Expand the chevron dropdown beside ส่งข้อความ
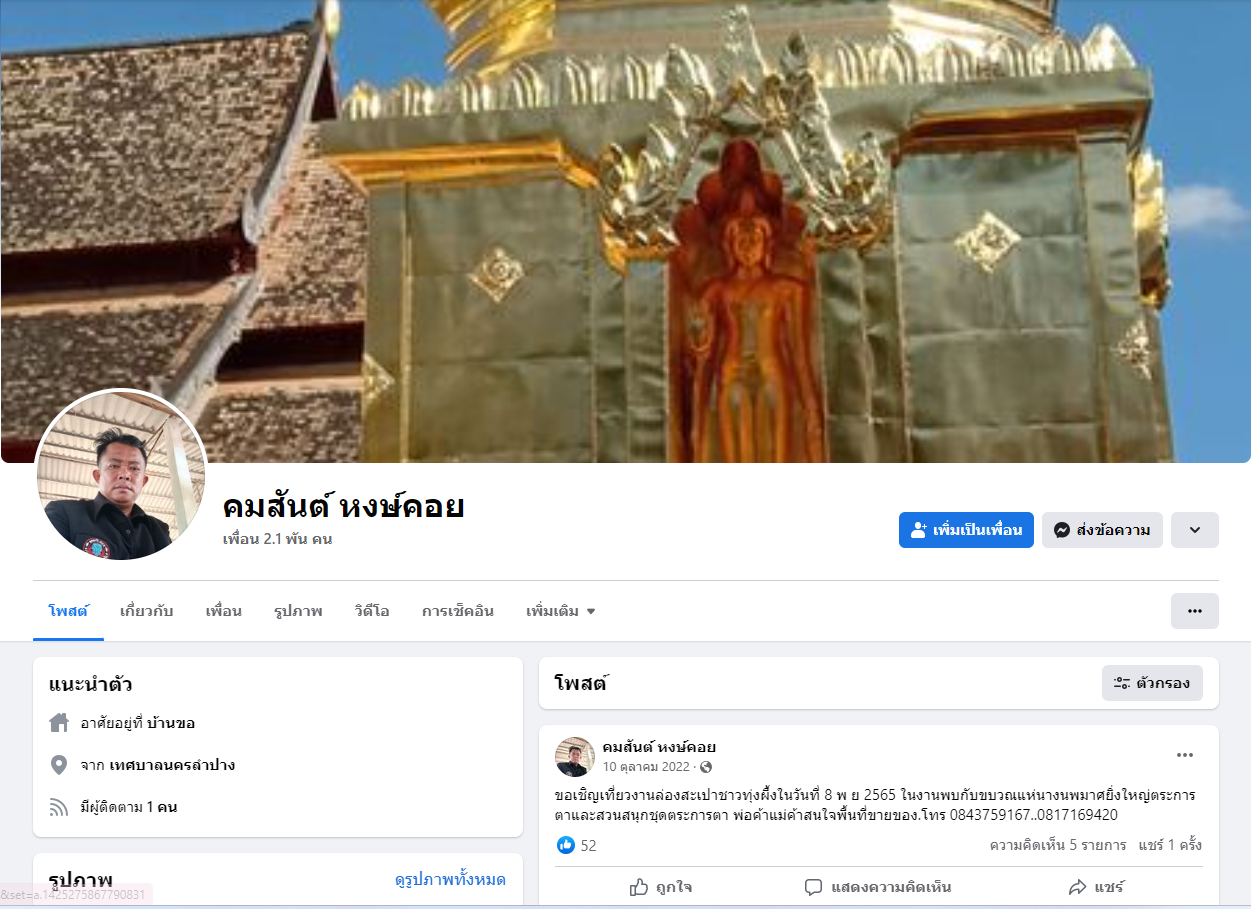 coord(1195,530)
